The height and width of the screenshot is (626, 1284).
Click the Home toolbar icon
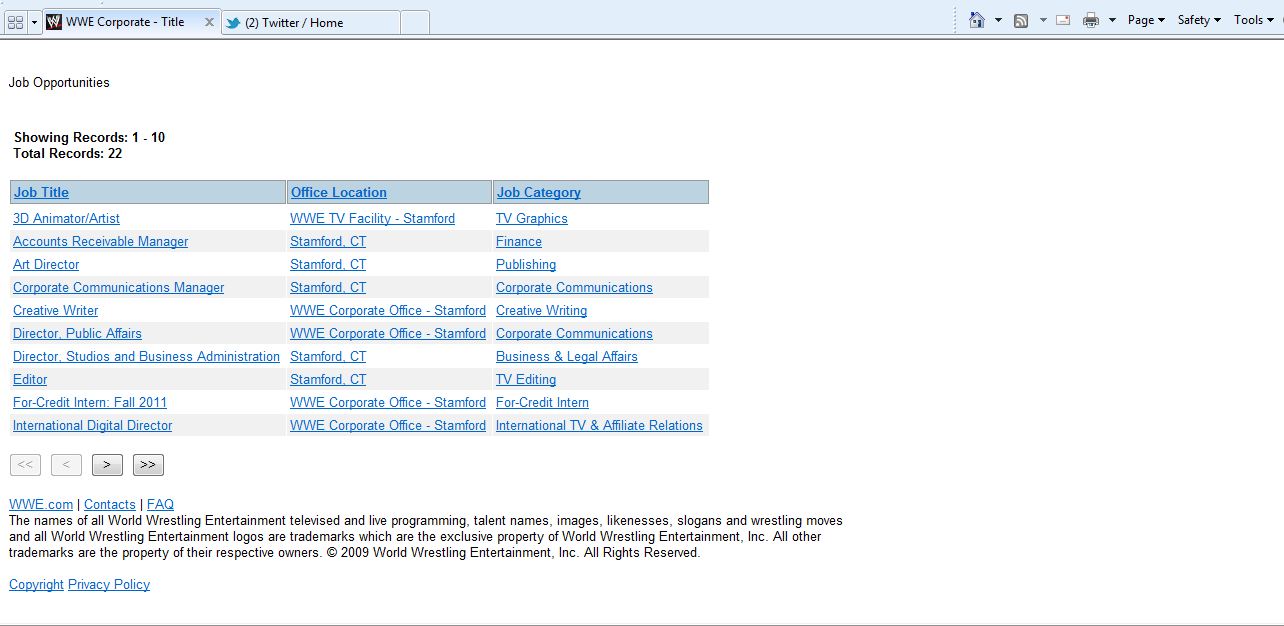977,20
